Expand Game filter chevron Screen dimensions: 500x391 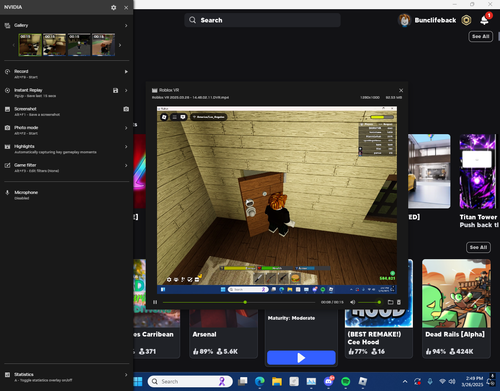click(126, 165)
